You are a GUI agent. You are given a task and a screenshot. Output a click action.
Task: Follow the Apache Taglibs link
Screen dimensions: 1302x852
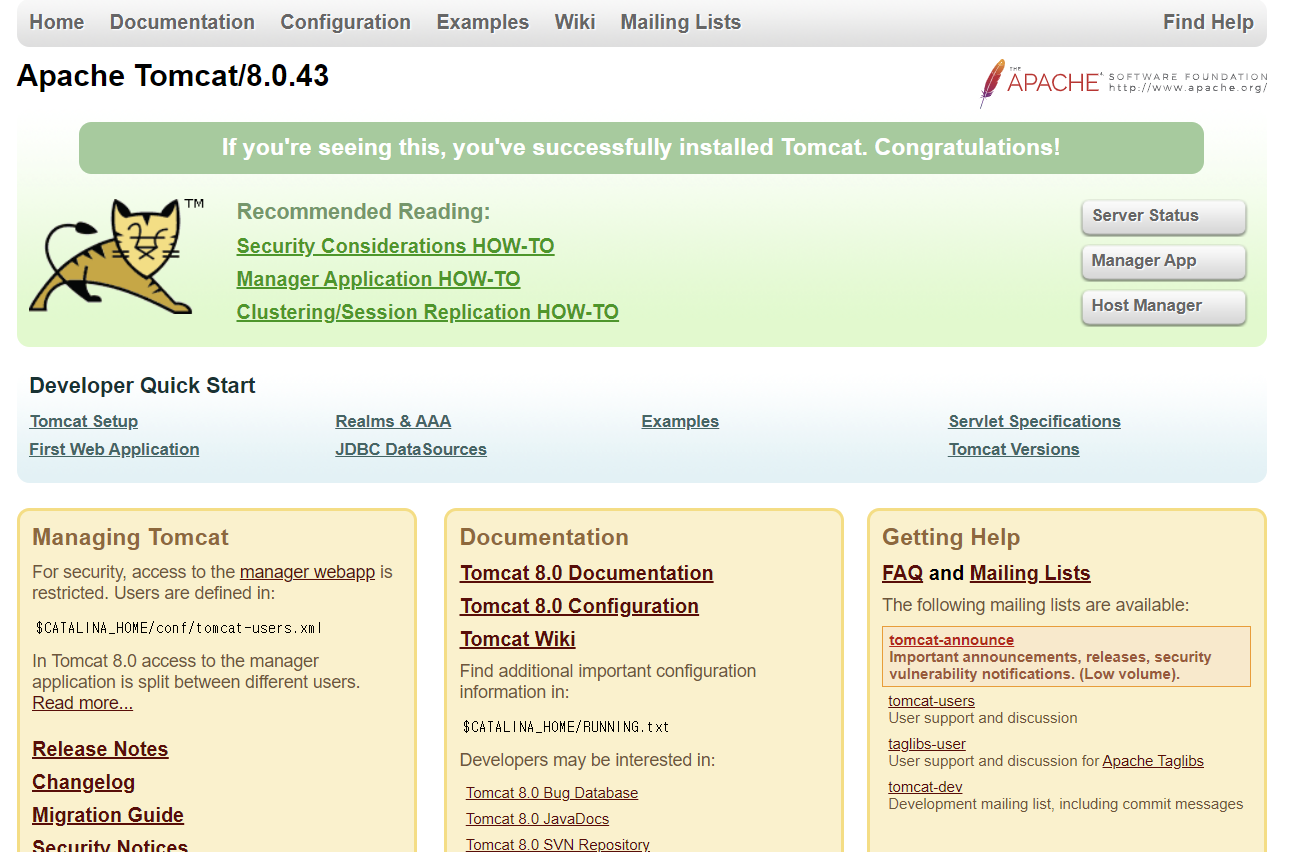(x=1153, y=761)
